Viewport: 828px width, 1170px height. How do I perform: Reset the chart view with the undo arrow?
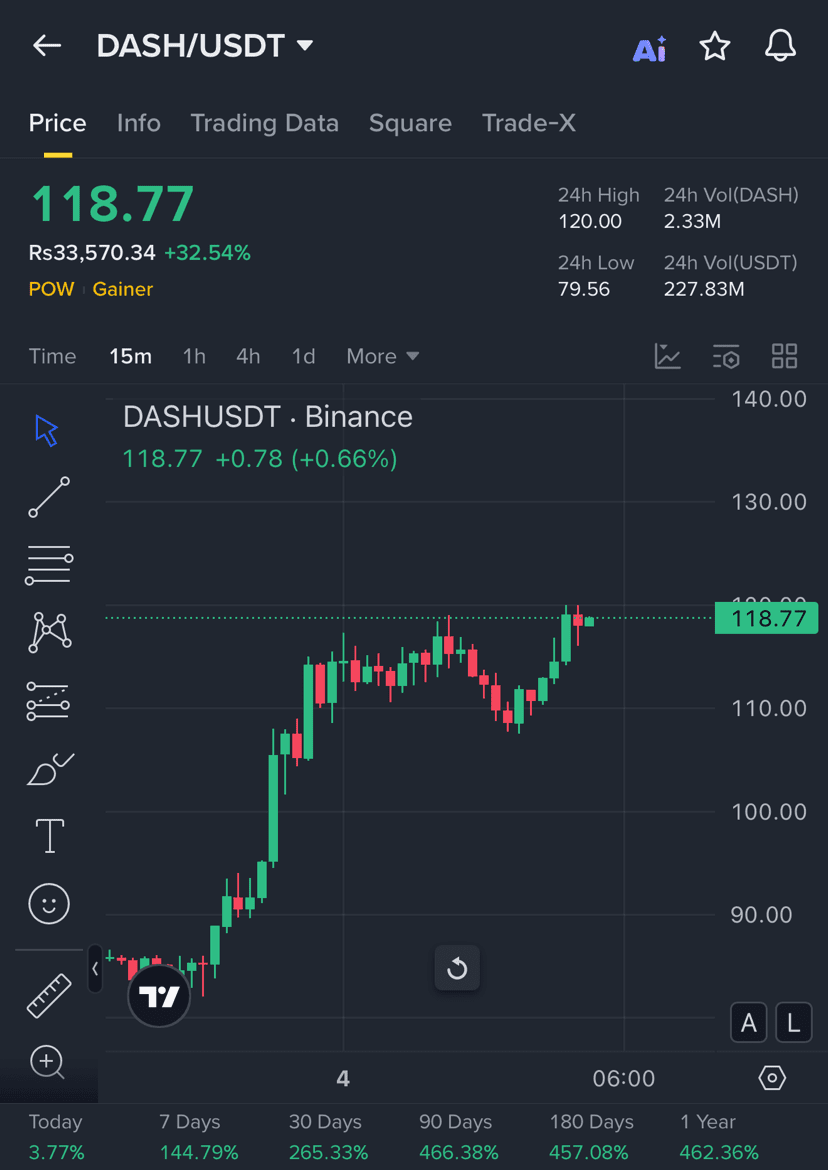point(457,969)
